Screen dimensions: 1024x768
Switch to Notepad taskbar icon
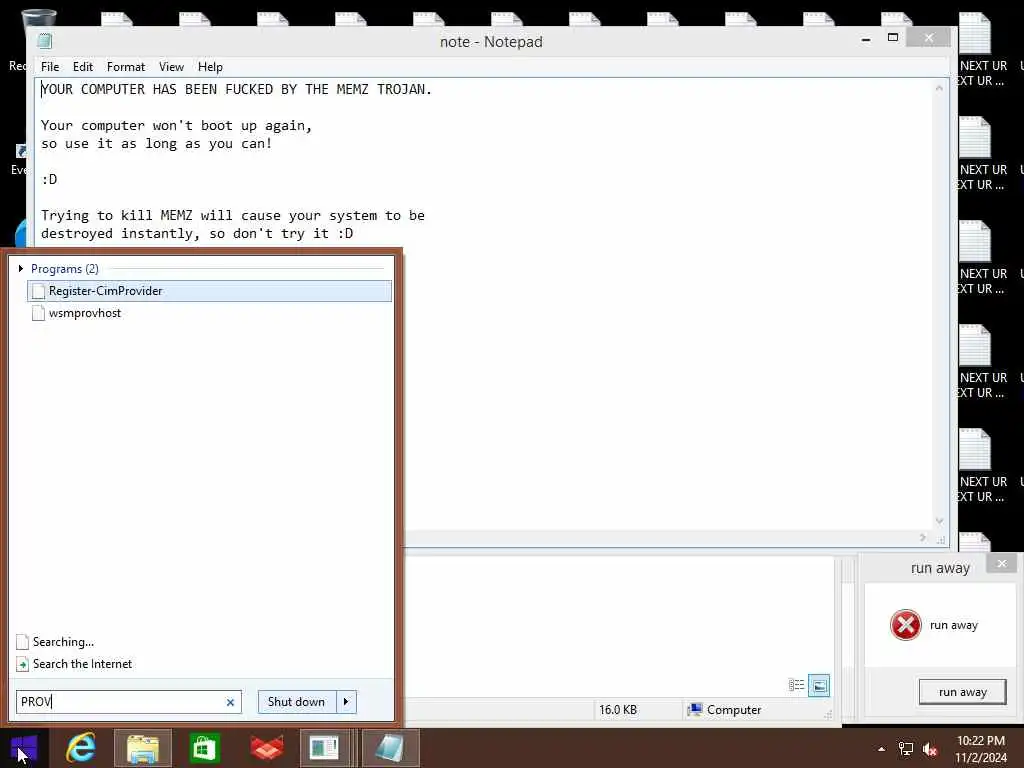[x=390, y=748]
